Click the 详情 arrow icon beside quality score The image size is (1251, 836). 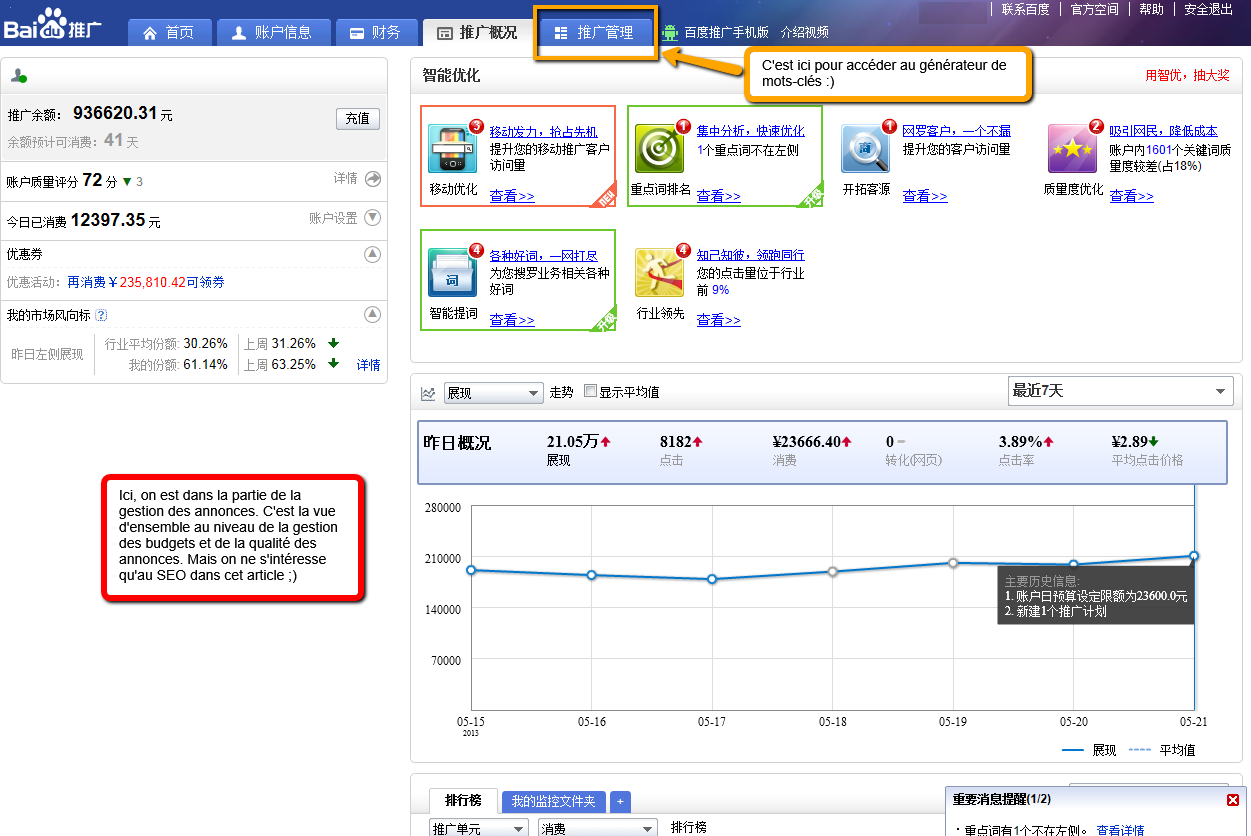(373, 179)
